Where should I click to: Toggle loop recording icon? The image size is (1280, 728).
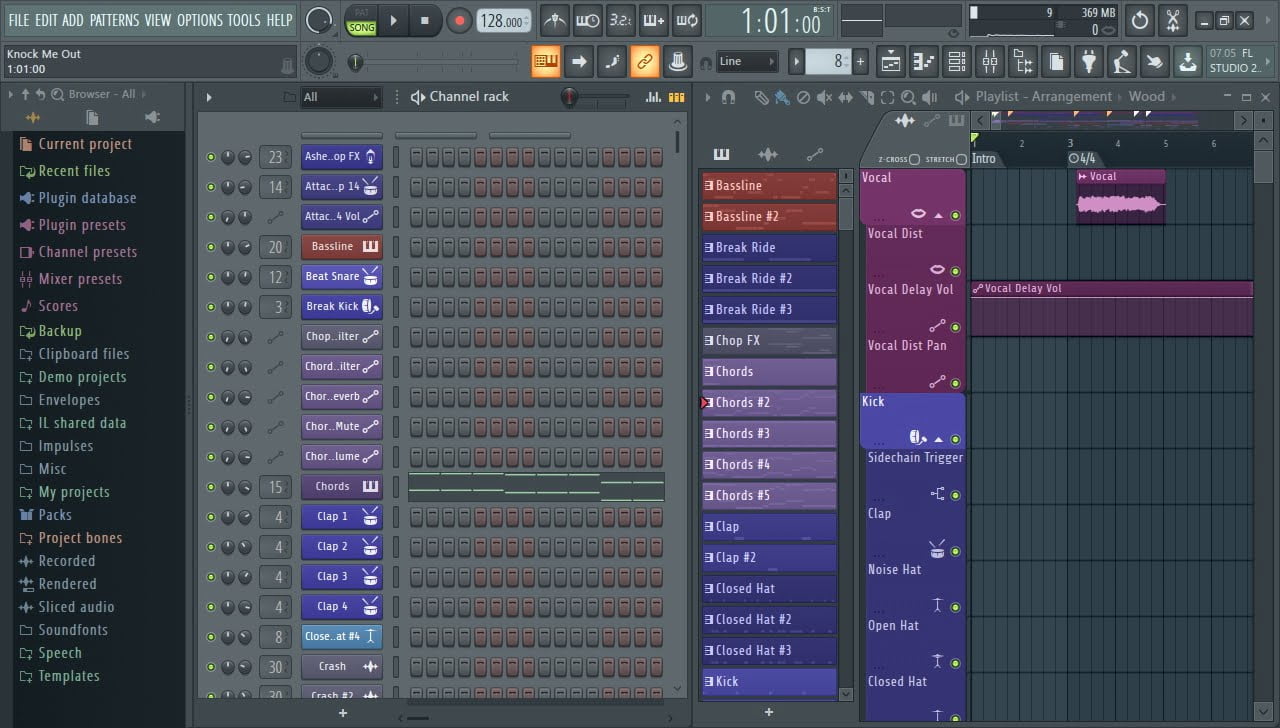coord(686,20)
